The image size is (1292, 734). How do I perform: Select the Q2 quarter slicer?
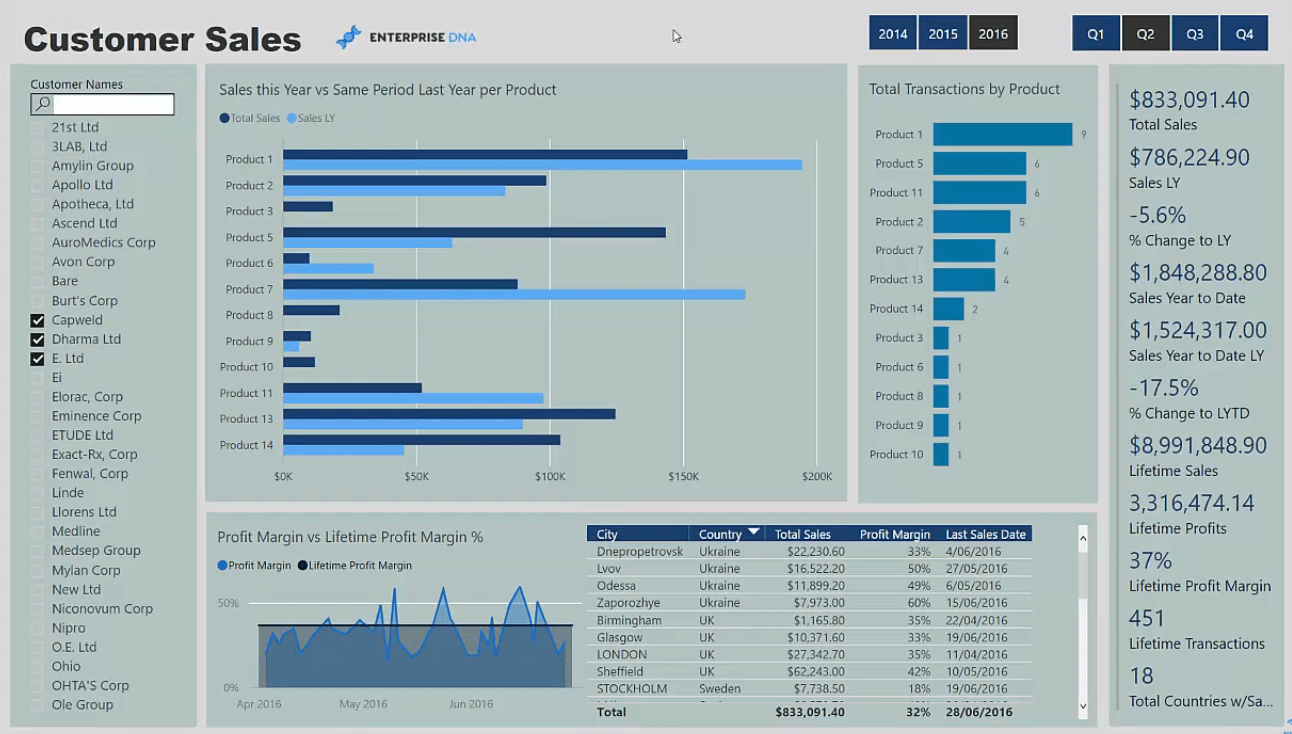click(x=1145, y=33)
